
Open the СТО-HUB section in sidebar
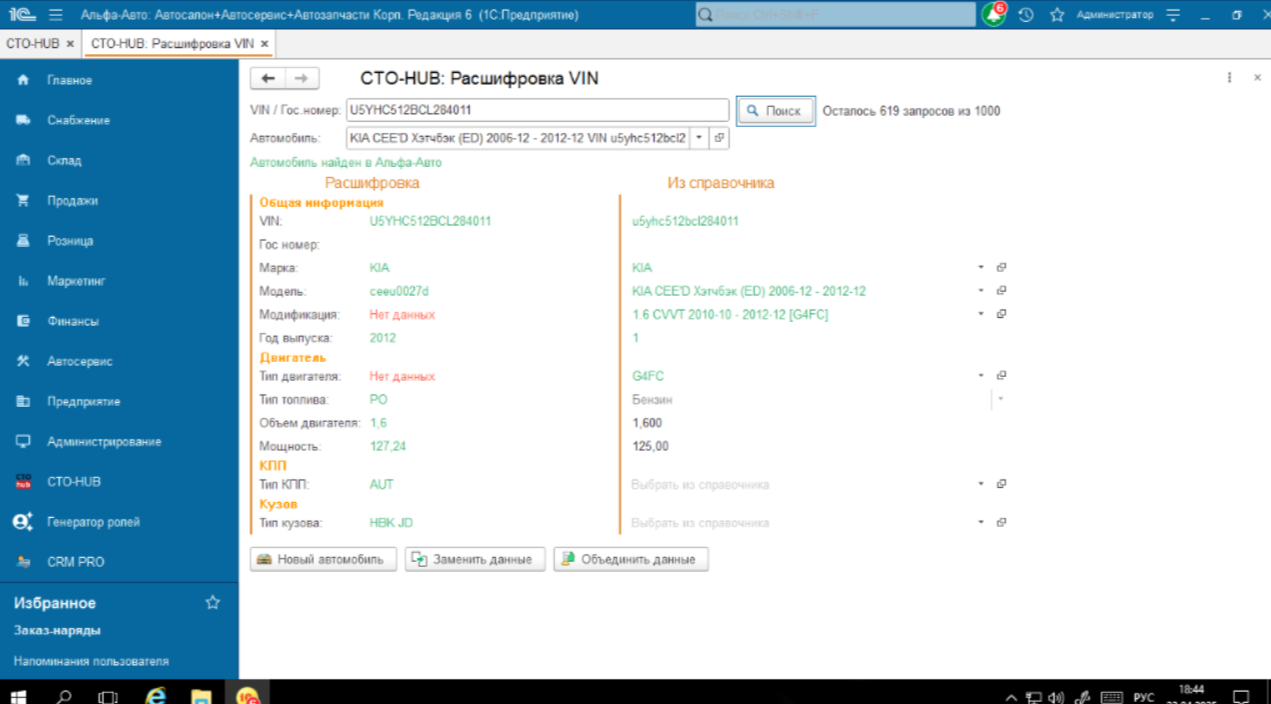(73, 481)
